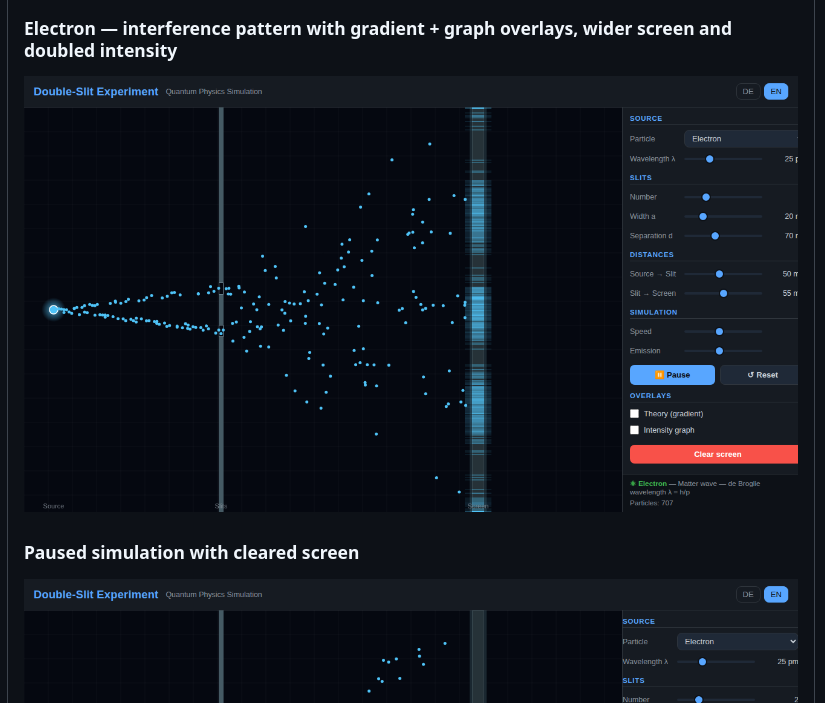
Task: Select EN in the electron interference panel
Action: (776, 92)
